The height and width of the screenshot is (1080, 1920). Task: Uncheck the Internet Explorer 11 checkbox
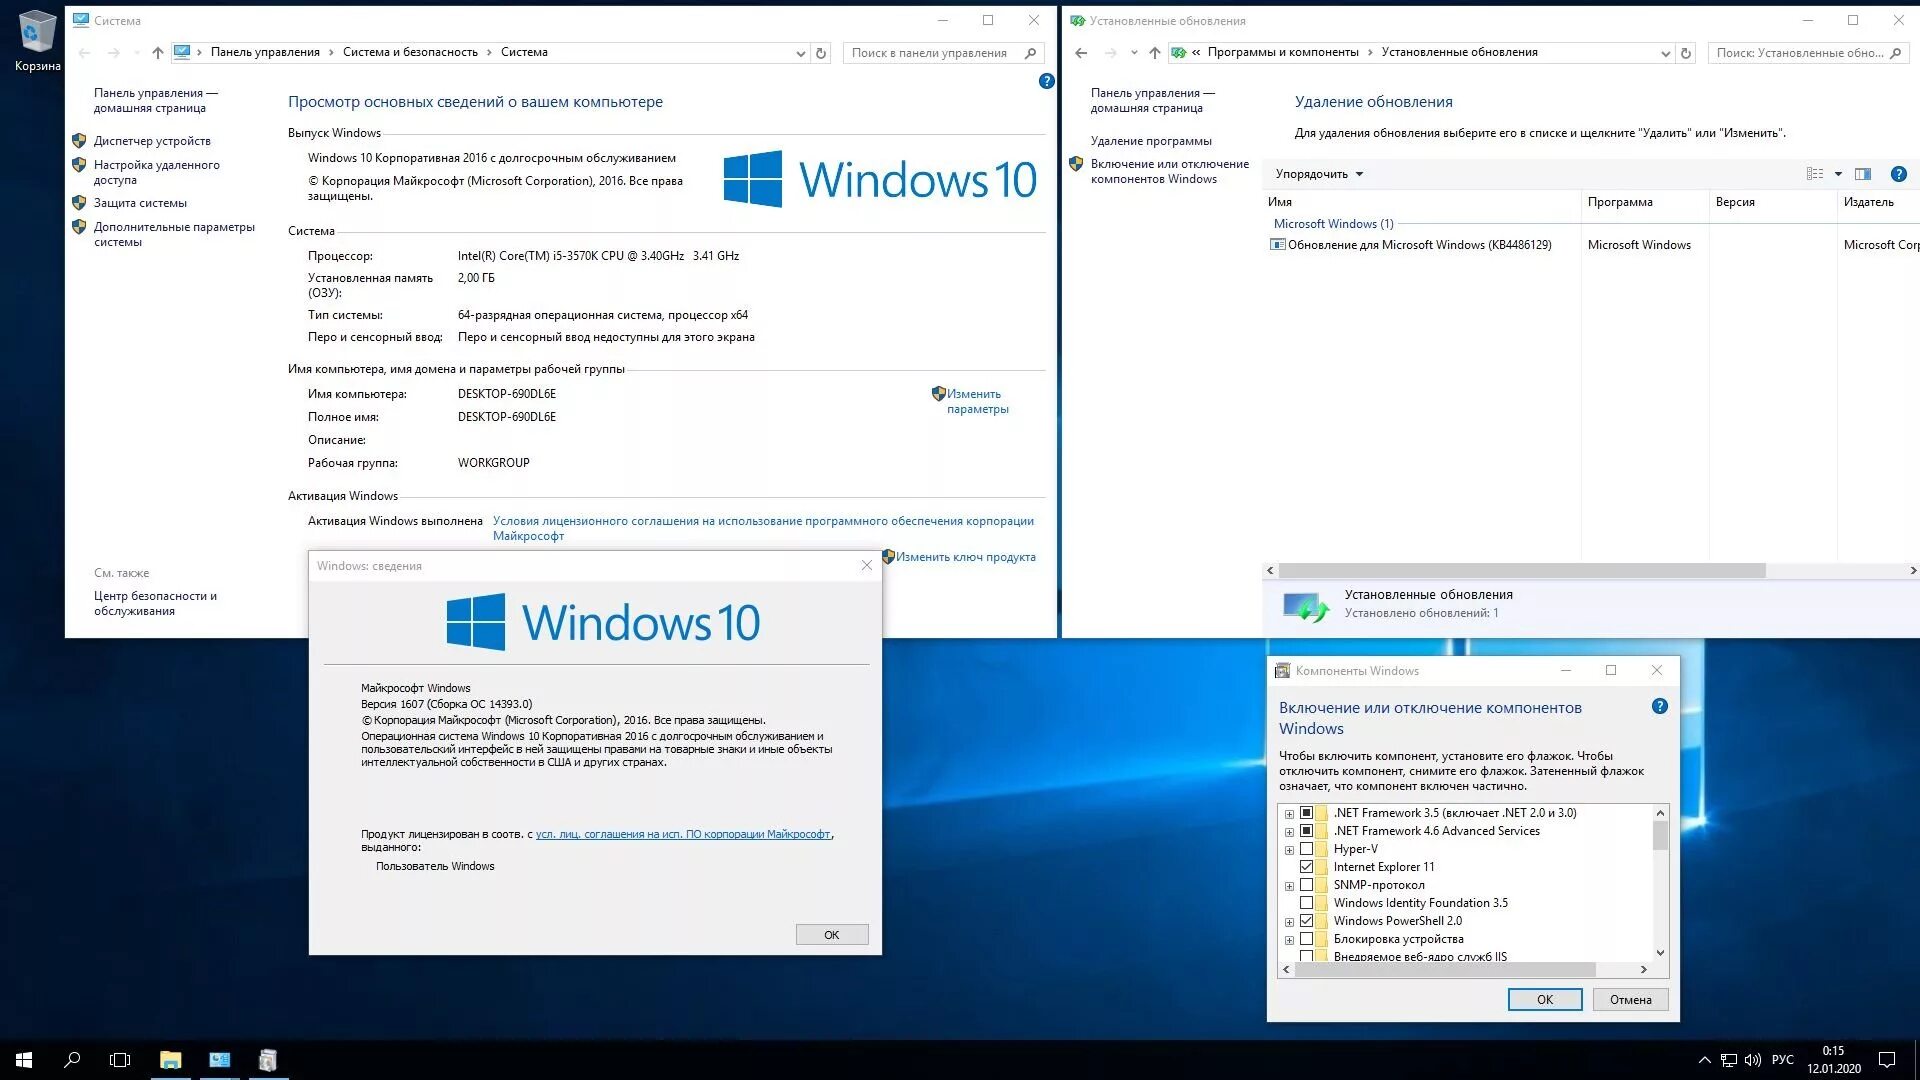(x=1306, y=867)
